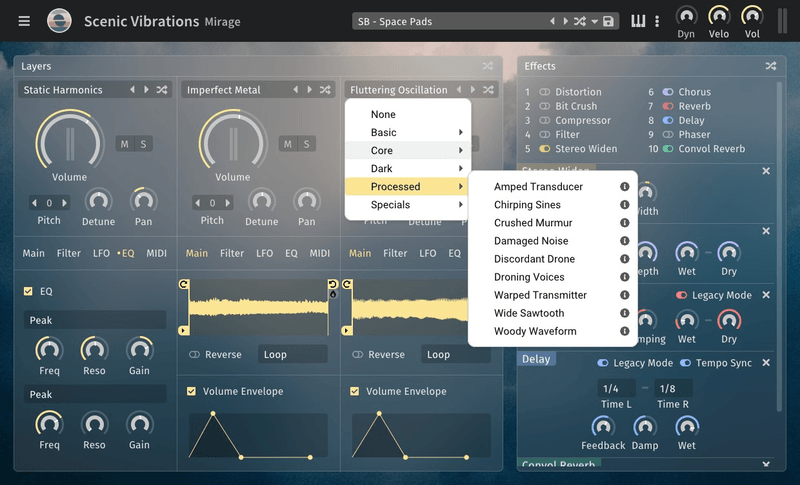The height and width of the screenshot is (485, 800).
Task: Expand the Specials submenu
Action: (x=405, y=205)
